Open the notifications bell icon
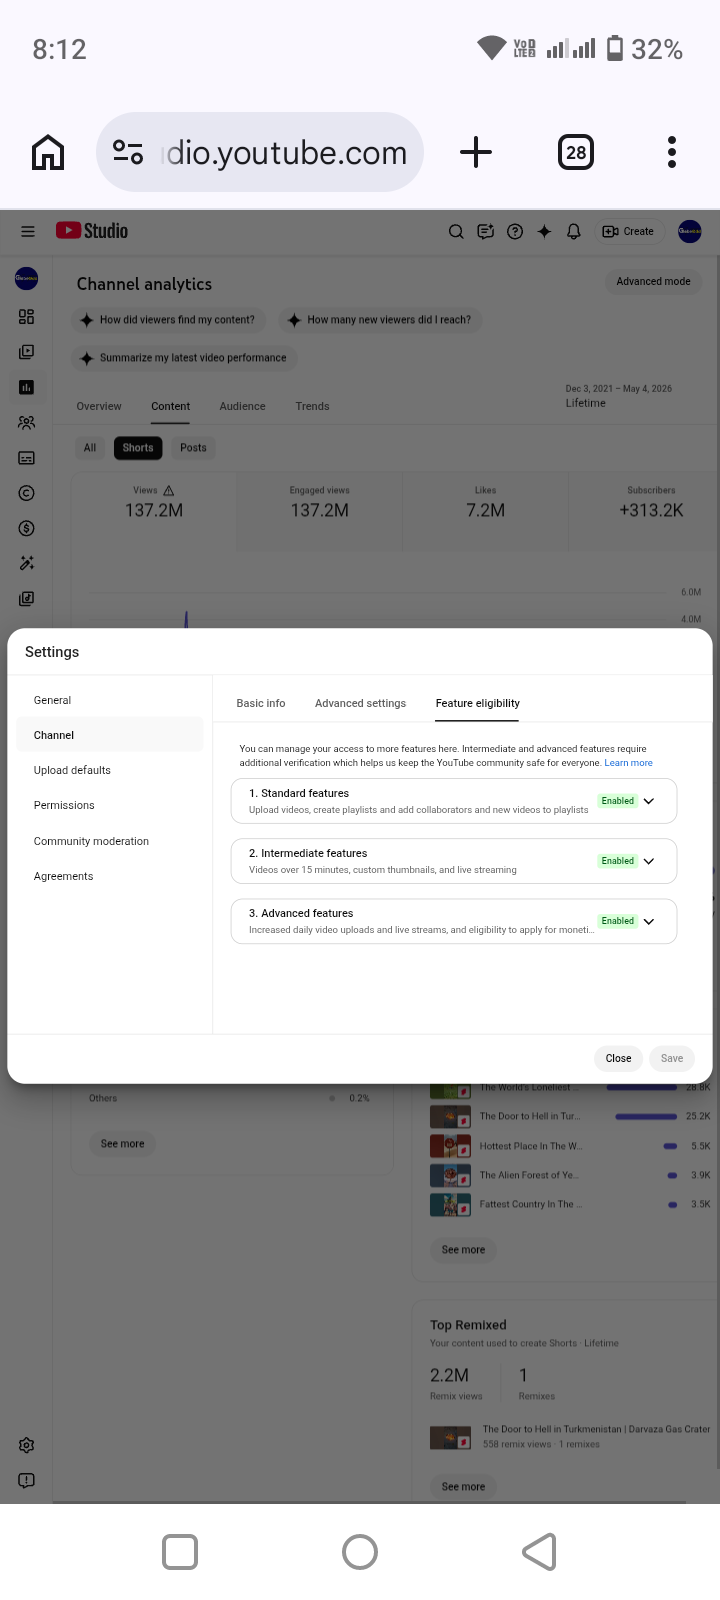This screenshot has height=1600, width=720. point(574,231)
